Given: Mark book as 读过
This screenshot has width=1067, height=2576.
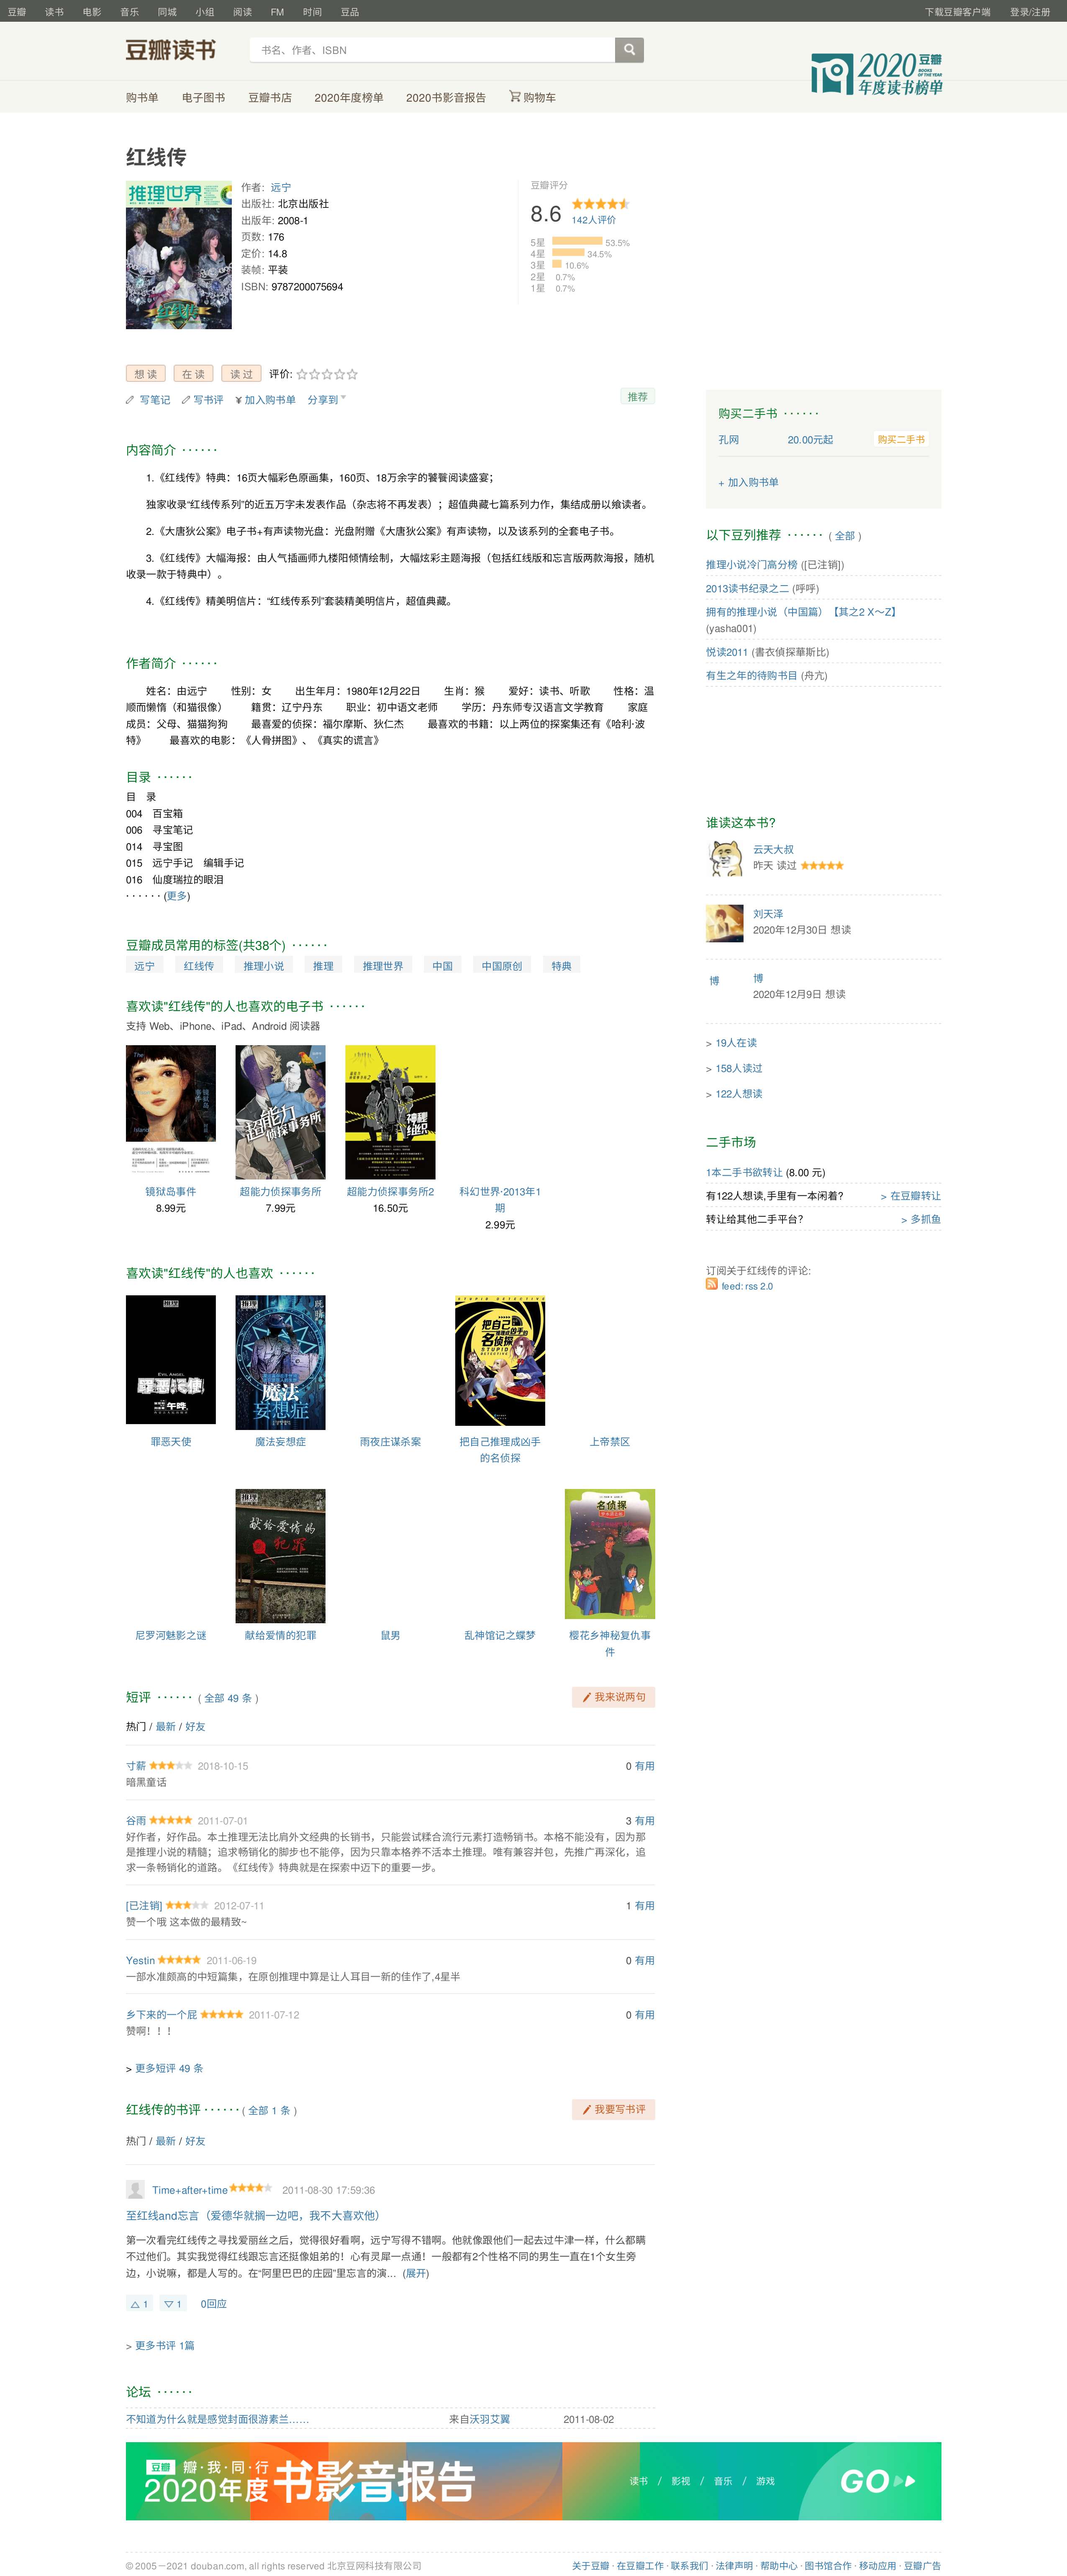Looking at the screenshot, I should click(241, 373).
